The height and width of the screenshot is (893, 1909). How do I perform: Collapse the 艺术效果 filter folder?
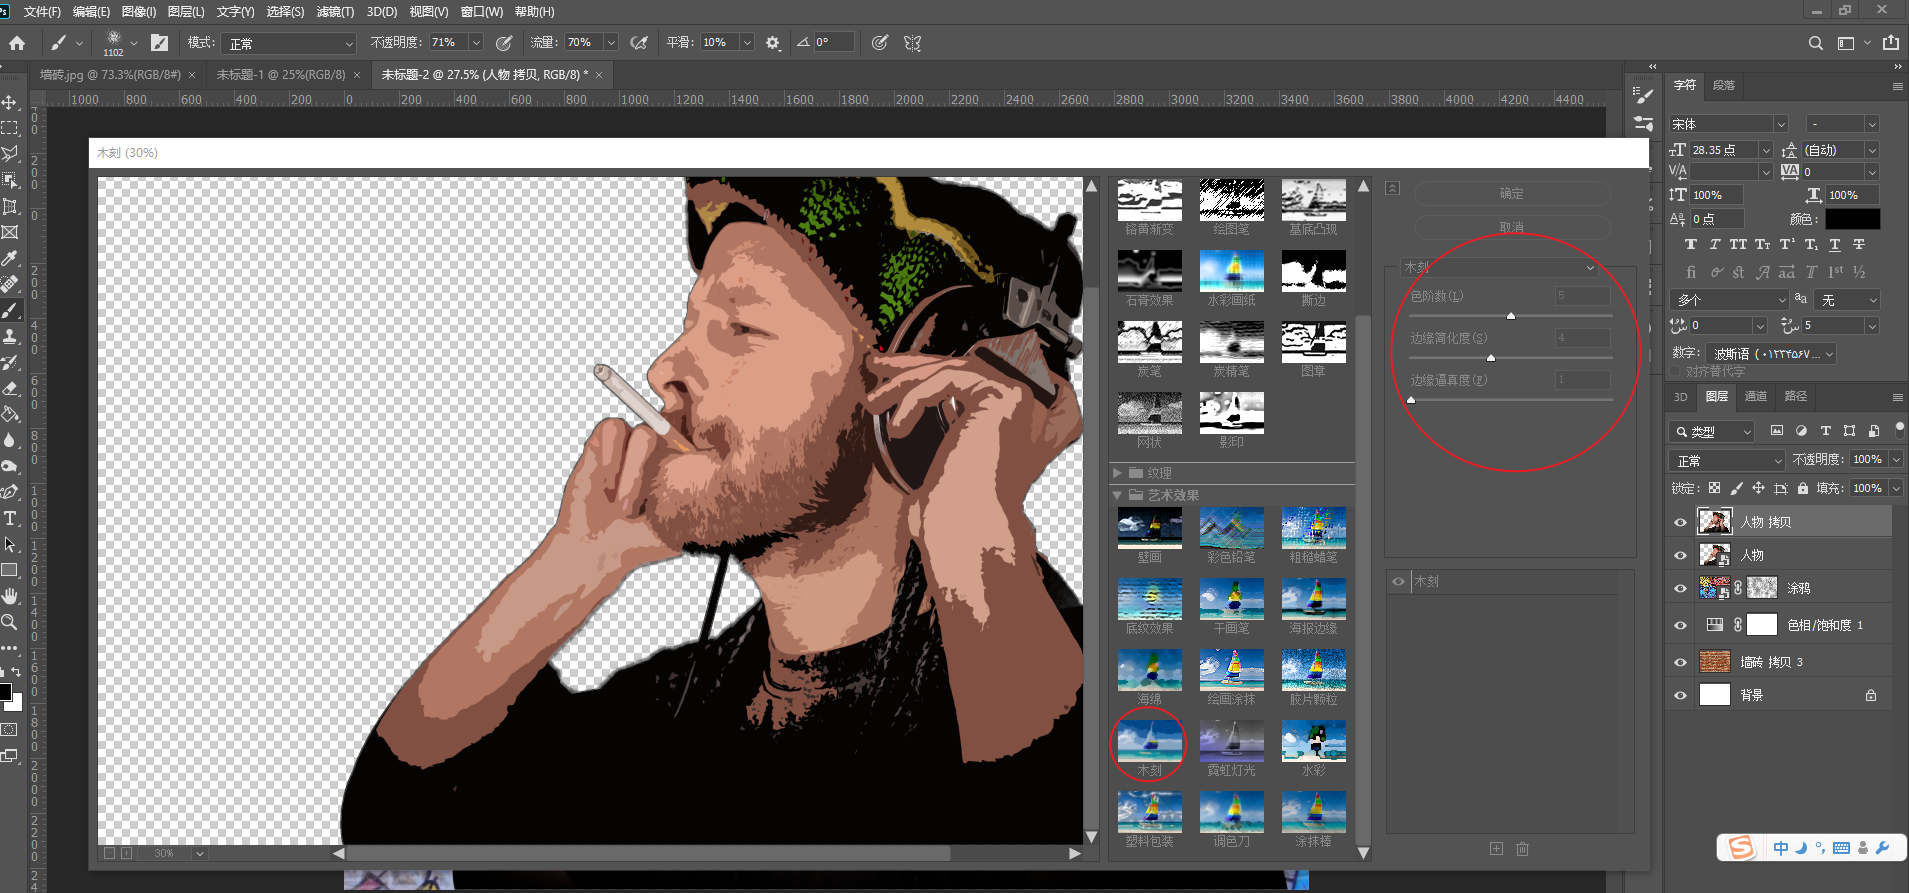(x=1117, y=495)
